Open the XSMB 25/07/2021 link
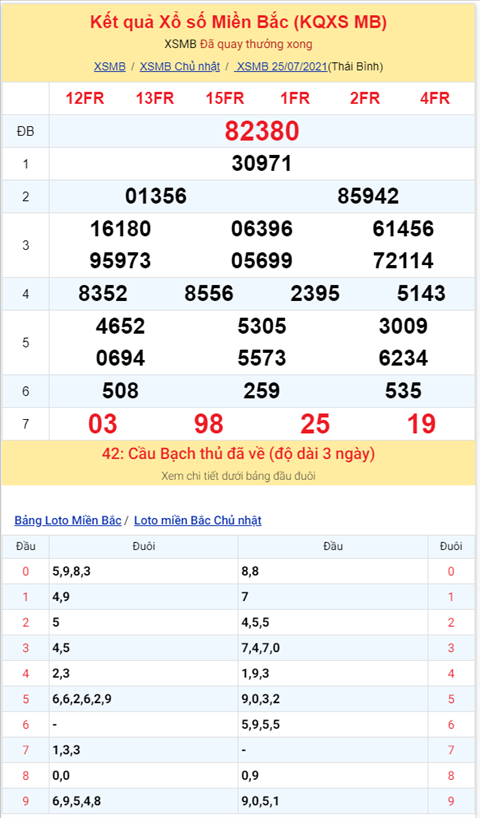Viewport: 480px width, 818px height. pyautogui.click(x=281, y=66)
